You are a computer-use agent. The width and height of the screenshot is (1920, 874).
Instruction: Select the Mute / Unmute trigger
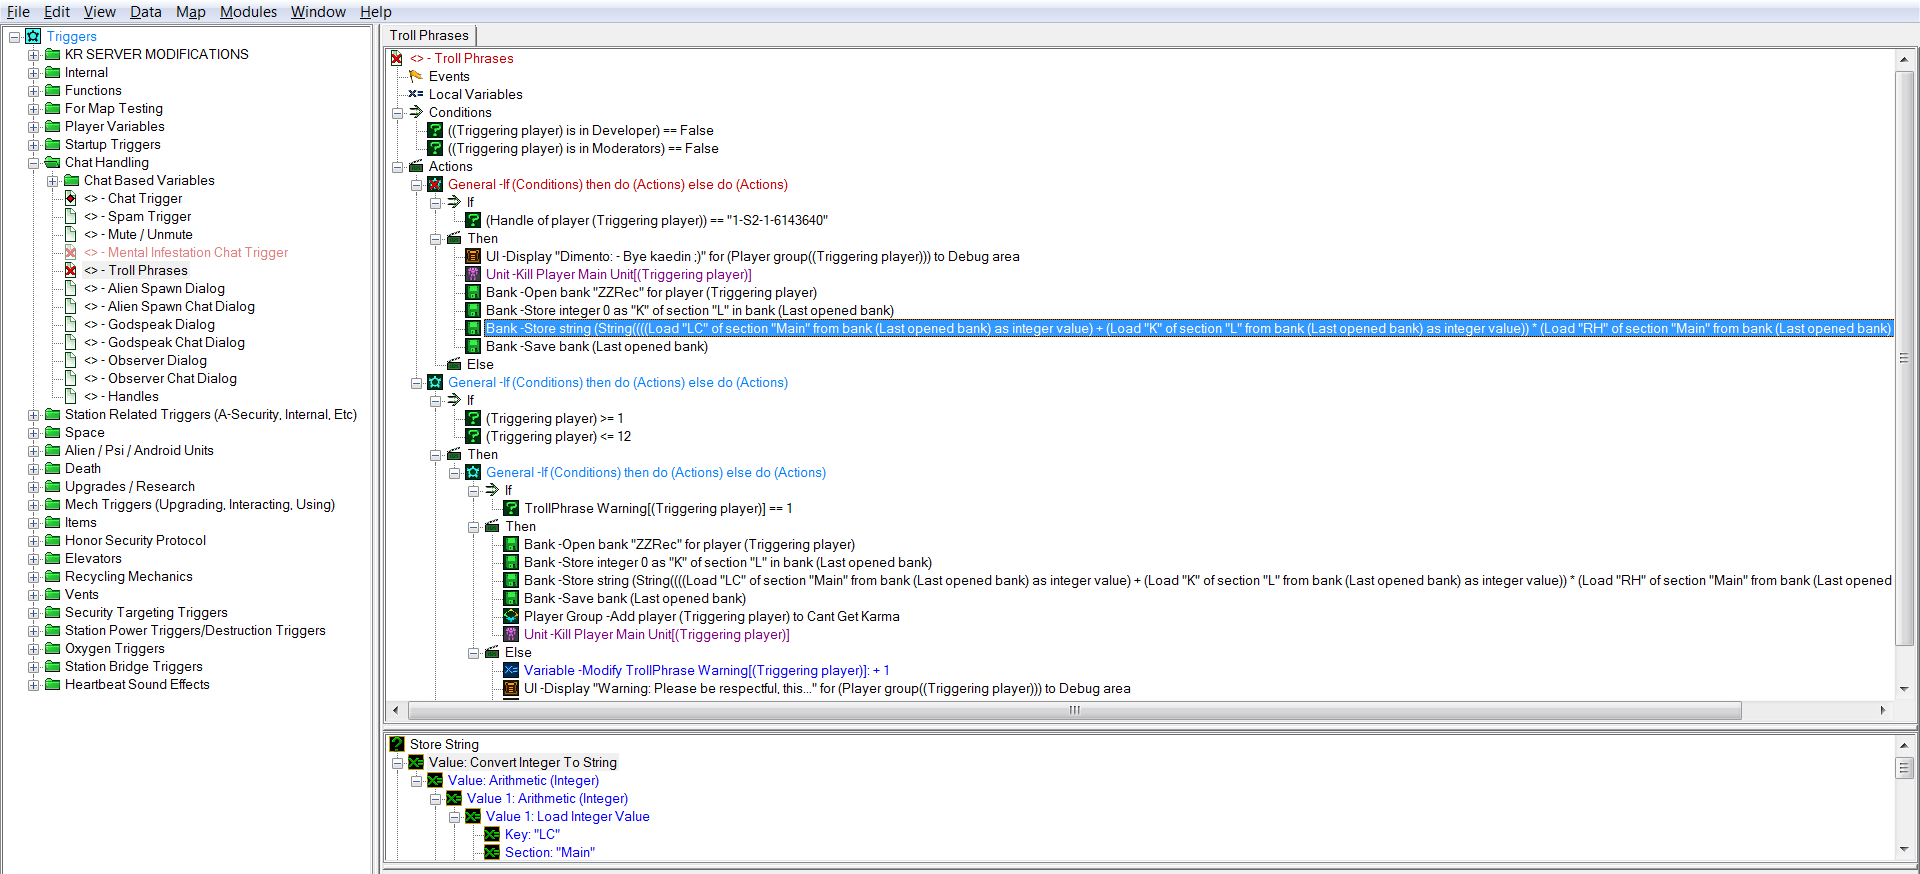click(139, 234)
